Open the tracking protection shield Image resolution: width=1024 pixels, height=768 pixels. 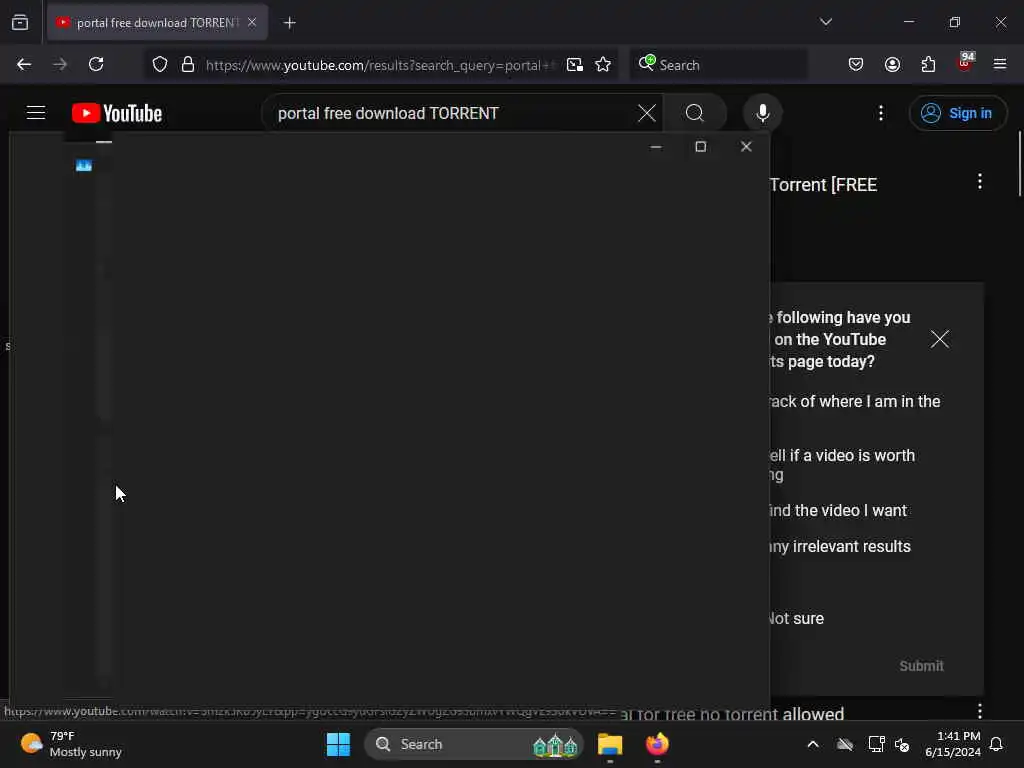pyautogui.click(x=160, y=64)
